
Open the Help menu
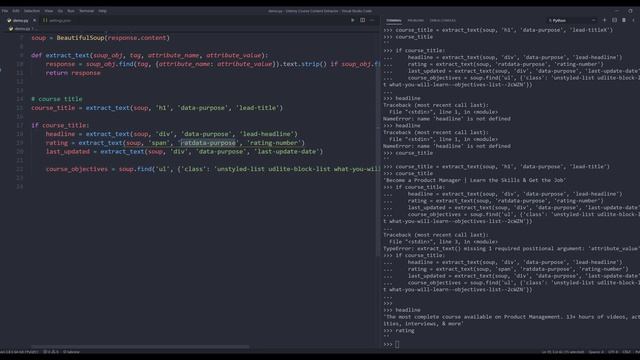(102, 11)
